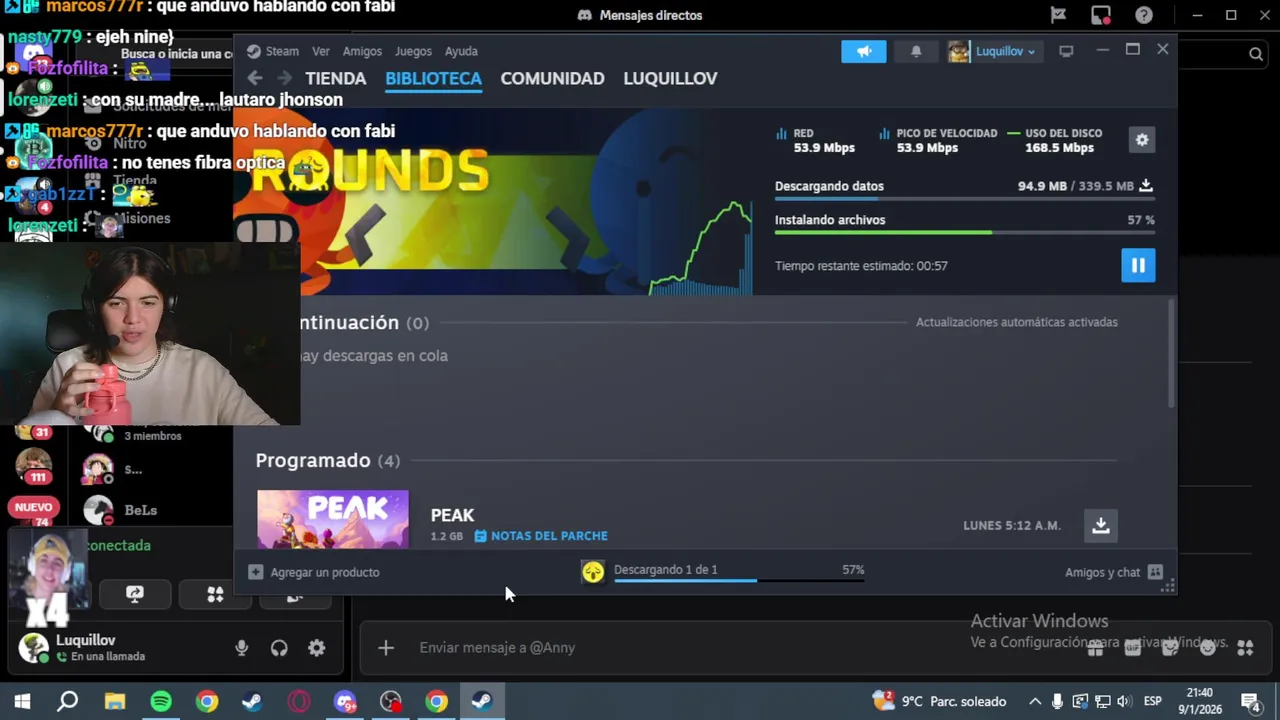Click Discord search magnifier icon
Screen dimensions: 1280x720
tap(1256, 55)
